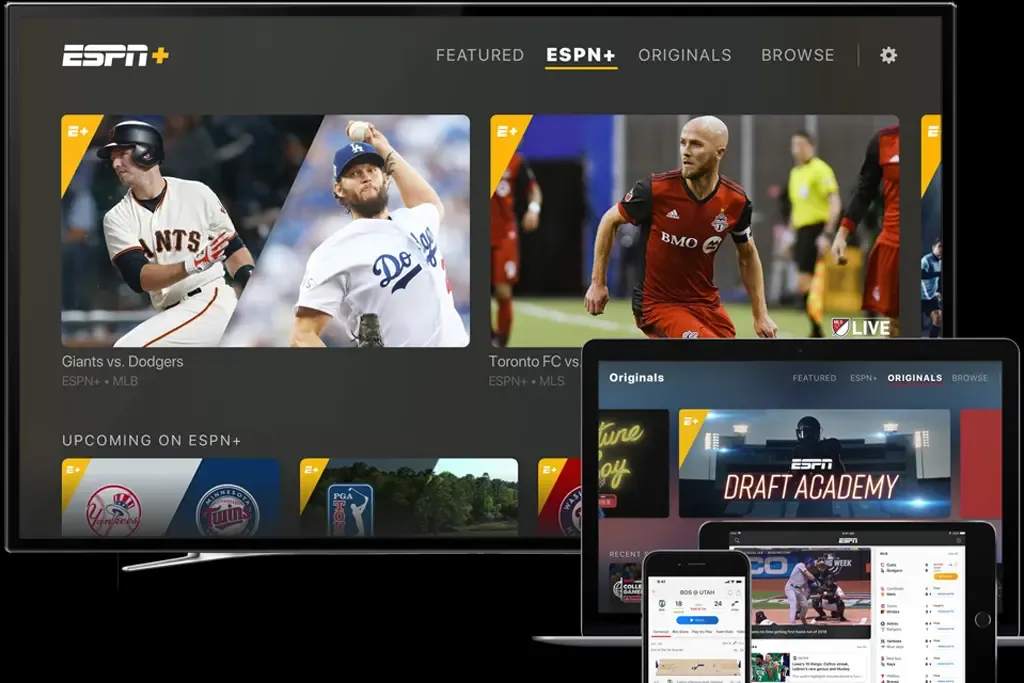Screen dimensions: 1024x683
Task: Tap the tablet's home button
Action: click(981, 620)
